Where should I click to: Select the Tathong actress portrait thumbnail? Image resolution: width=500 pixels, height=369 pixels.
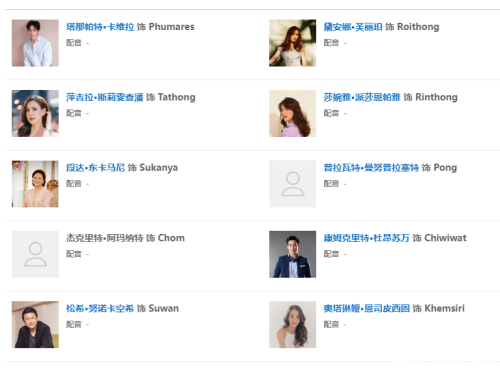point(35,113)
